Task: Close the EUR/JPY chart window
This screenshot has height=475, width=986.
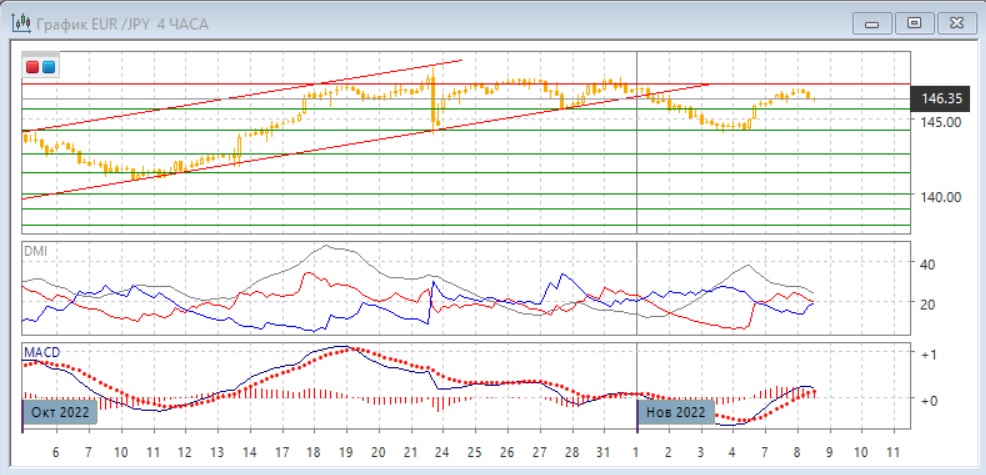Action: click(x=954, y=23)
